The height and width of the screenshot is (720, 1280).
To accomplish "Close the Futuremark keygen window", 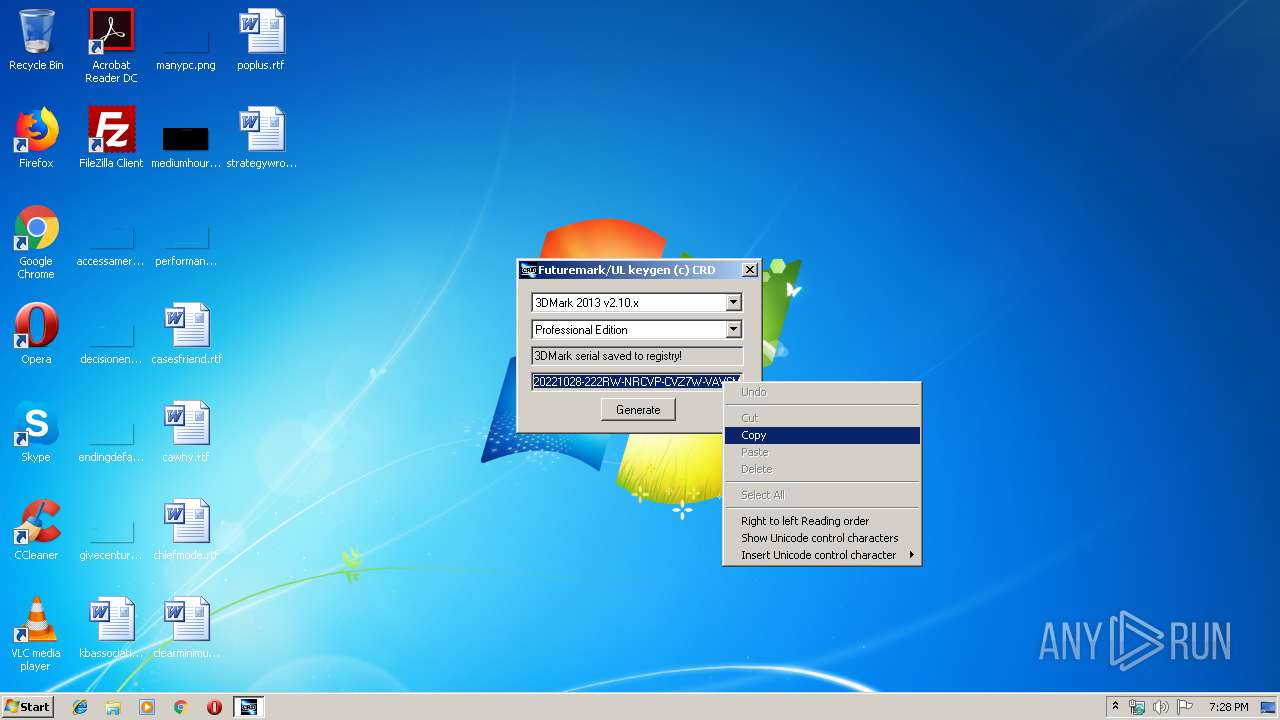I will point(750,270).
